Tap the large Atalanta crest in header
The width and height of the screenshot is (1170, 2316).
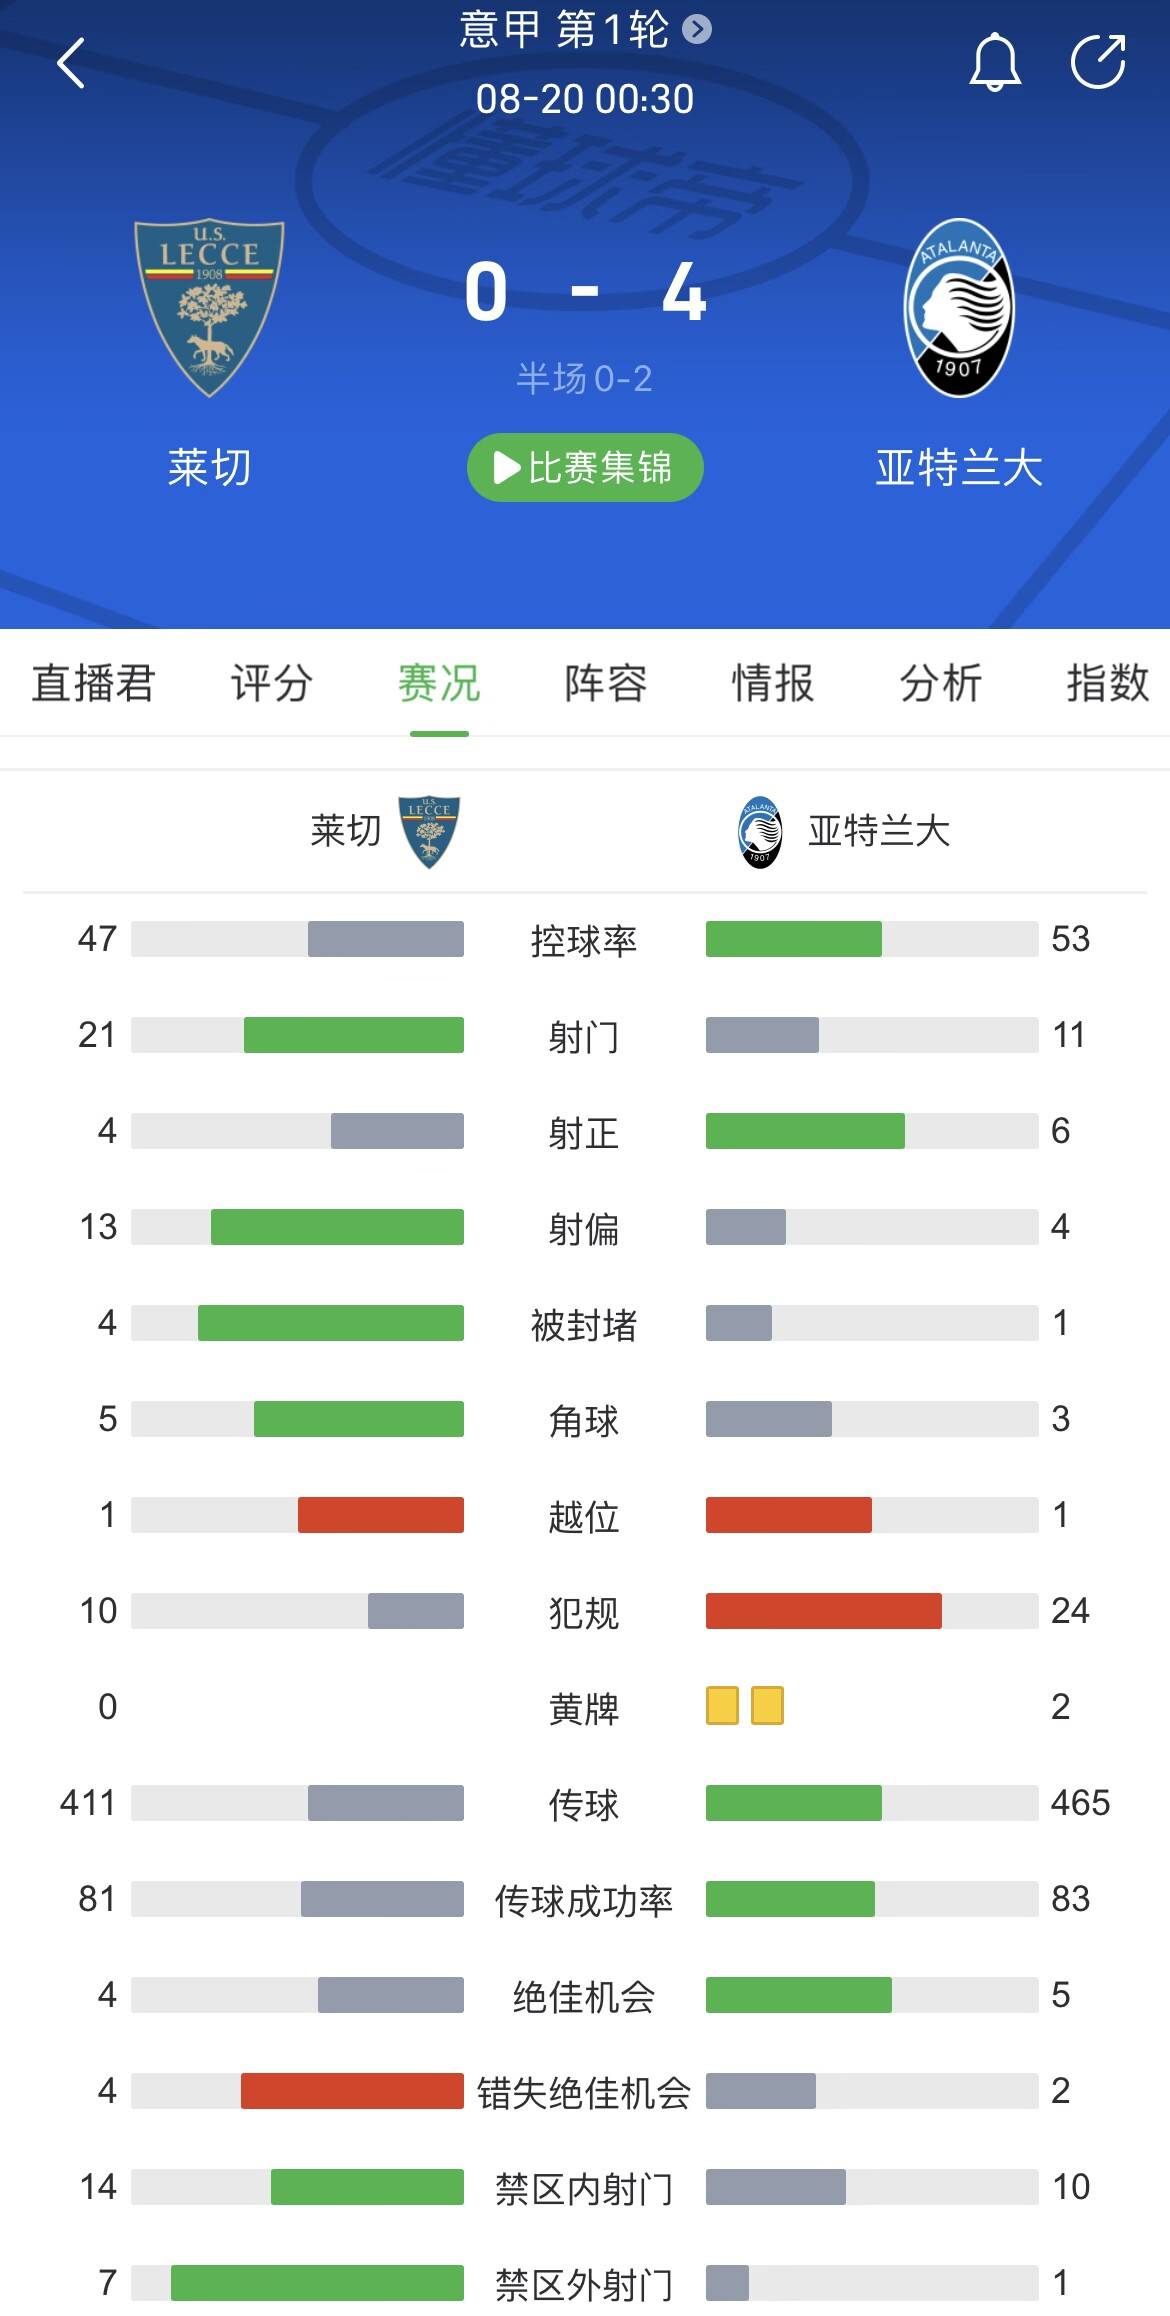point(958,307)
